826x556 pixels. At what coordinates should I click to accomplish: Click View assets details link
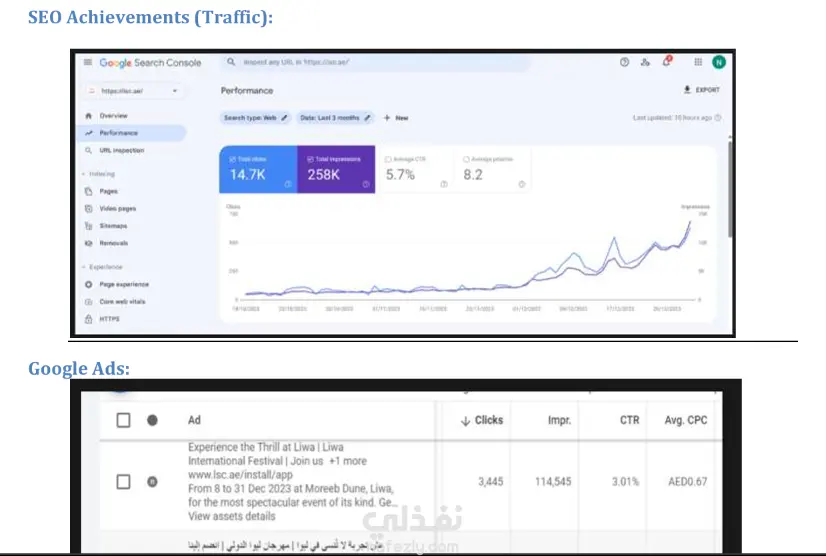click(x=232, y=516)
